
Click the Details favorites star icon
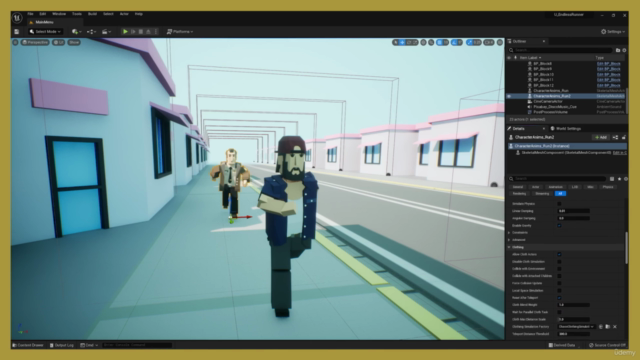point(619,179)
